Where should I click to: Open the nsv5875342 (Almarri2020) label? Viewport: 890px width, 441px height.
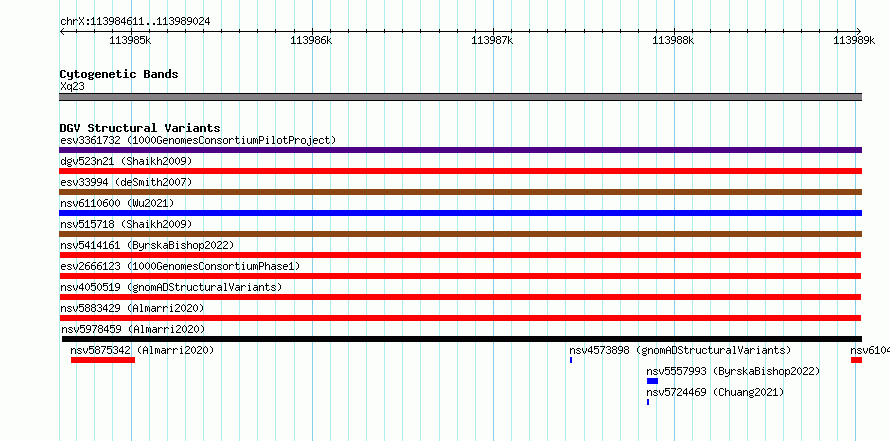coord(142,350)
